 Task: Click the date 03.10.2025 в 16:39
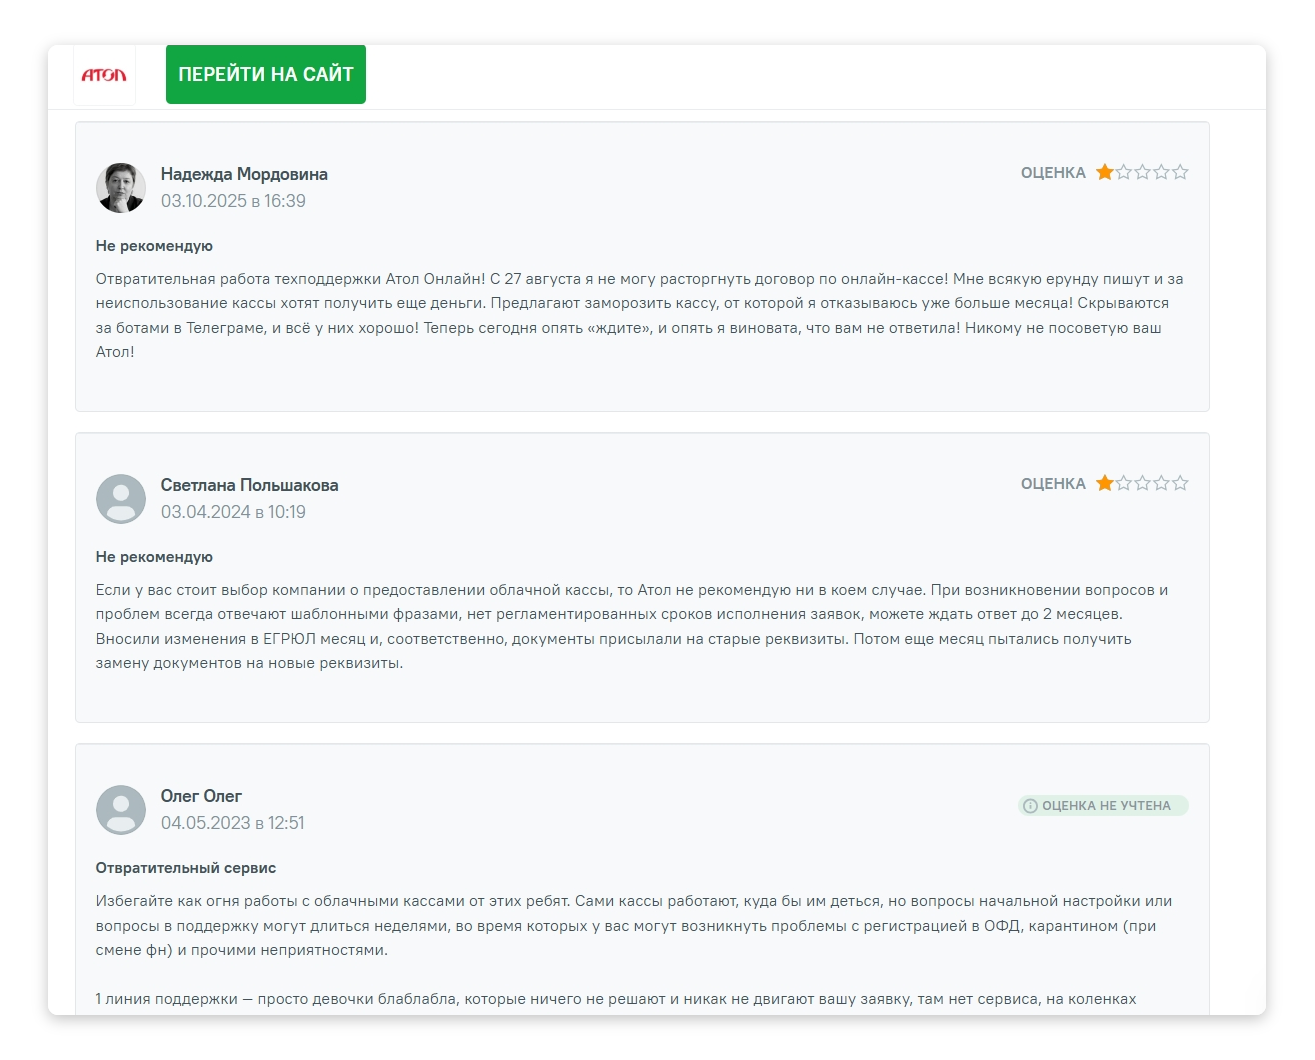pos(234,200)
